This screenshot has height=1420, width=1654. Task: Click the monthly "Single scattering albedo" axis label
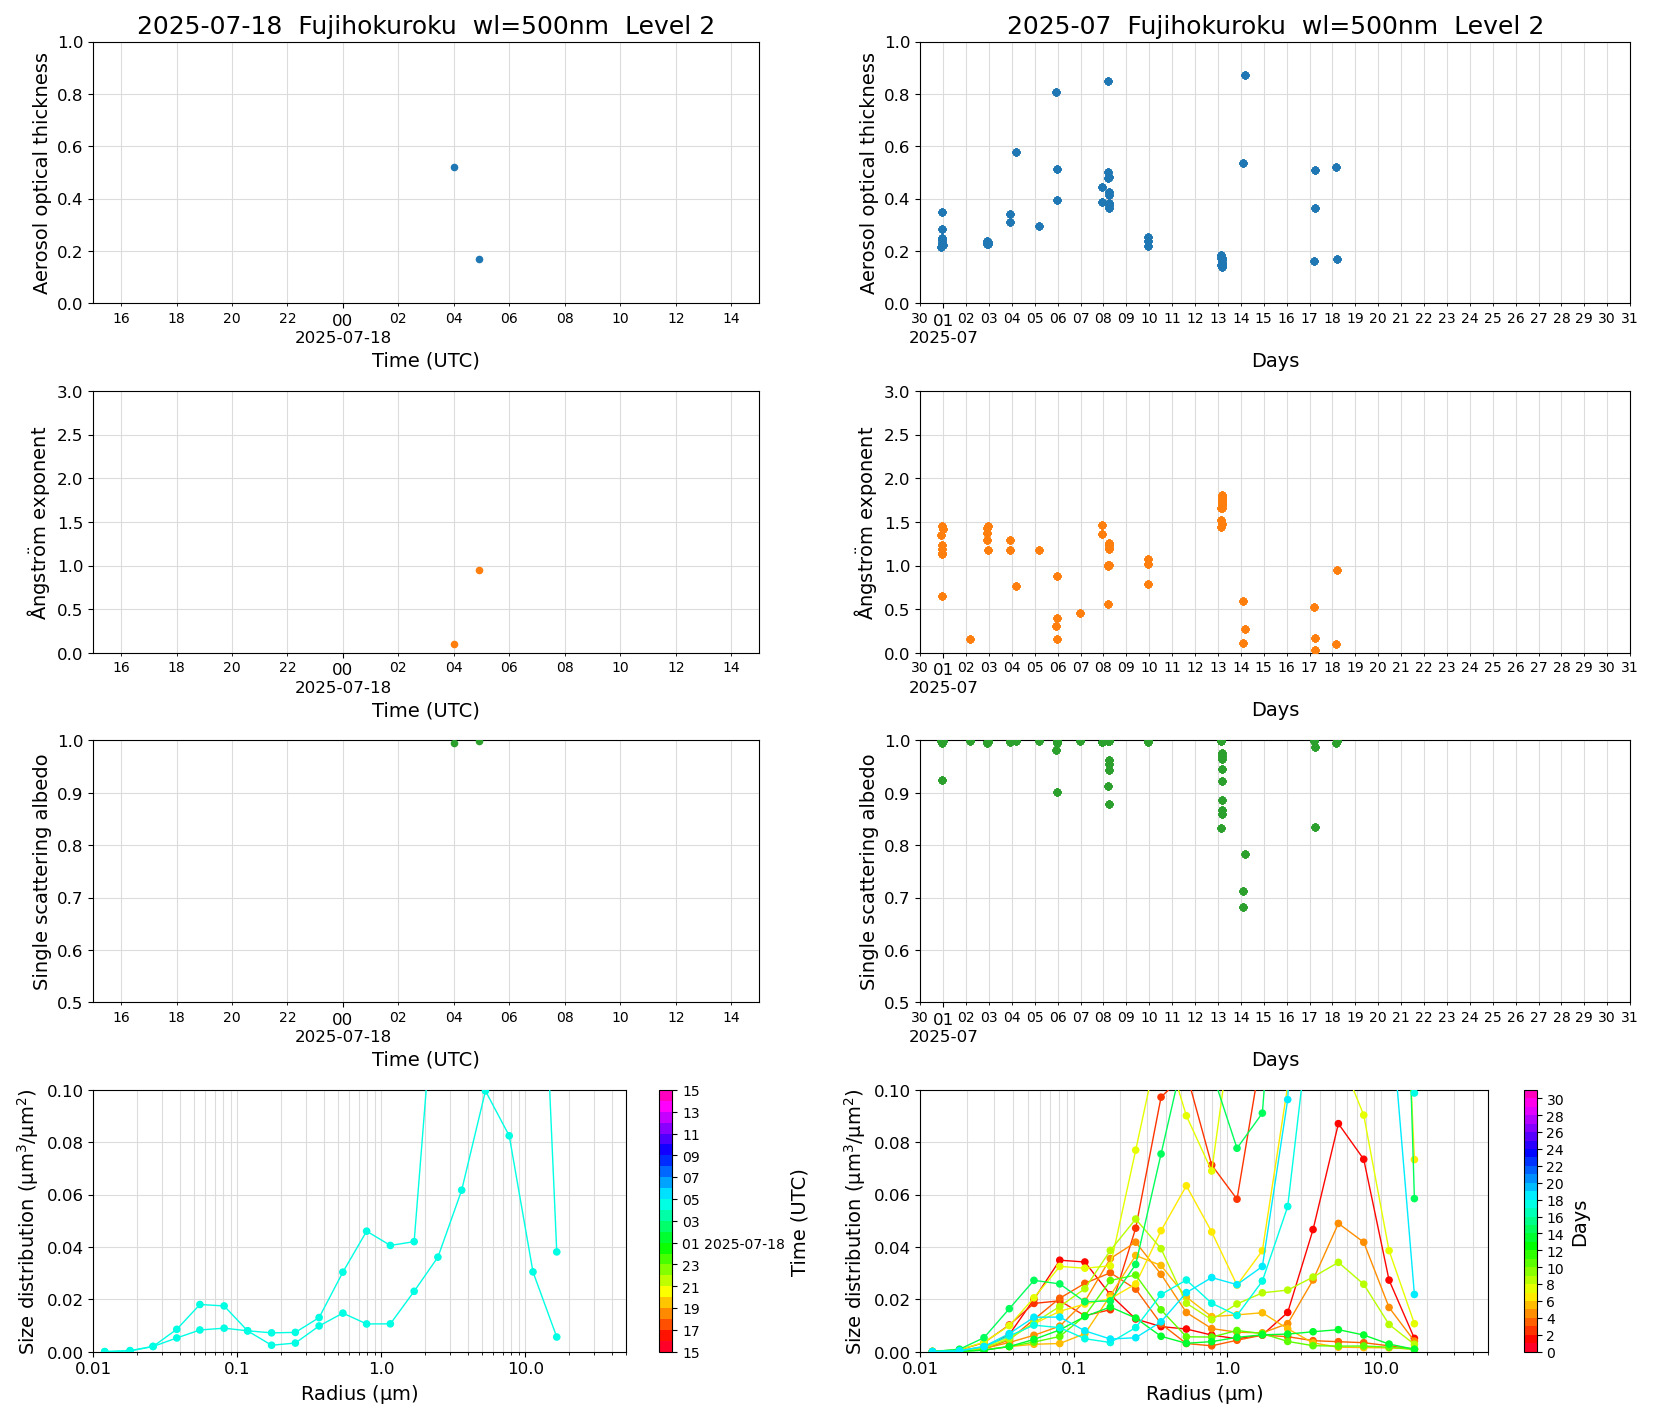868,872
